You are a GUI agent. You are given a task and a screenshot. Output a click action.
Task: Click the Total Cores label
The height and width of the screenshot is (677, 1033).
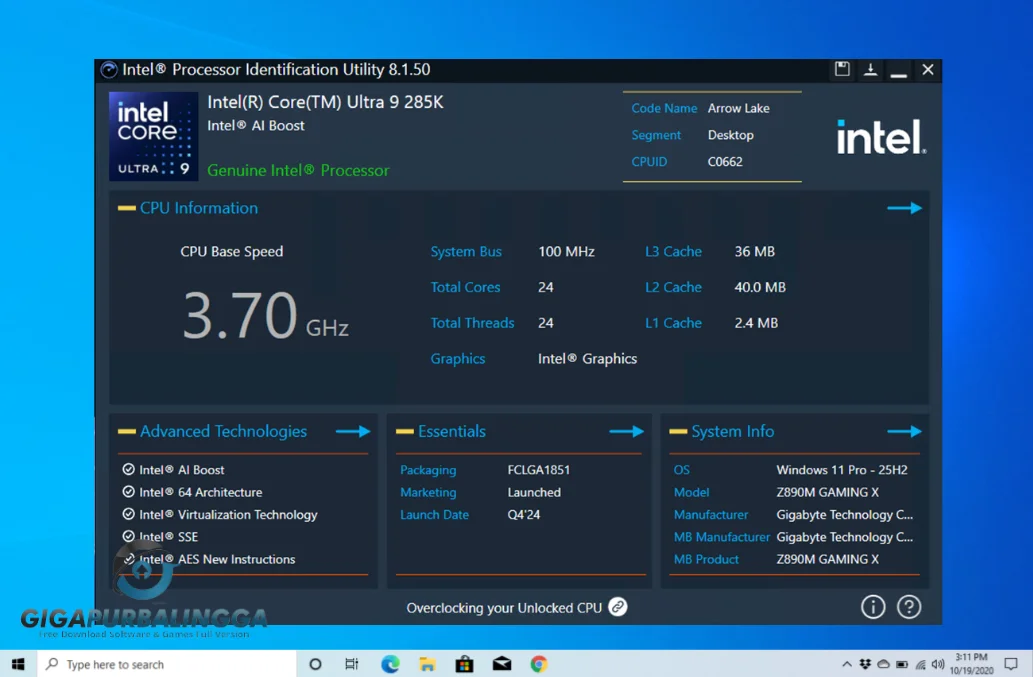click(x=465, y=287)
